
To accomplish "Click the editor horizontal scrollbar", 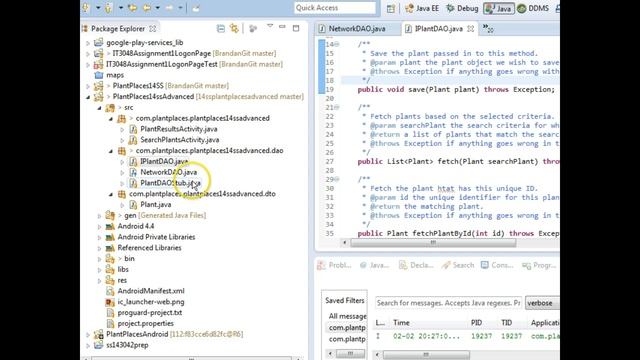I will click(433, 243).
